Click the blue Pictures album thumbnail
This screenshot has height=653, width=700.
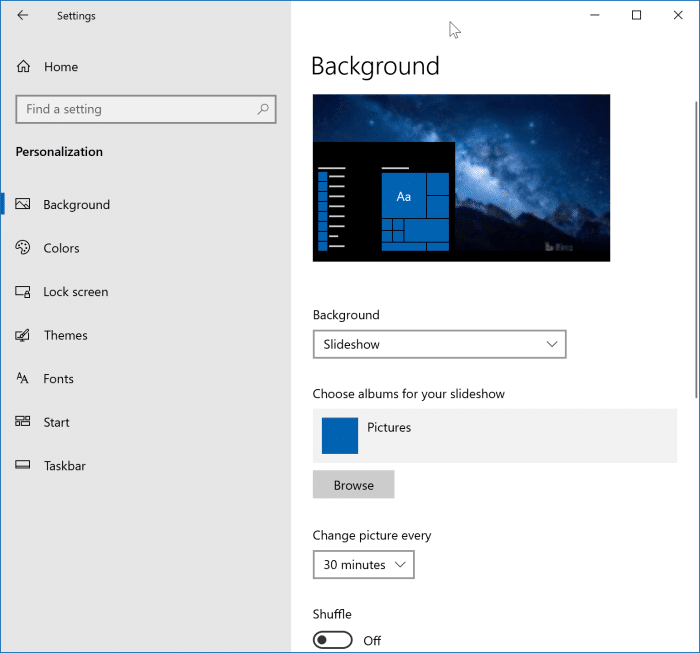pos(340,436)
